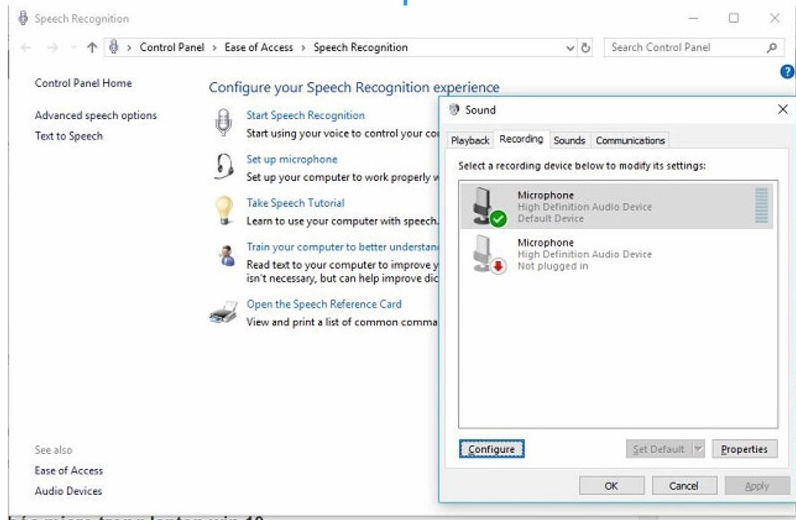This screenshot has width=796, height=520.
Task: Click the up arrow navigation button
Action: tap(92, 47)
